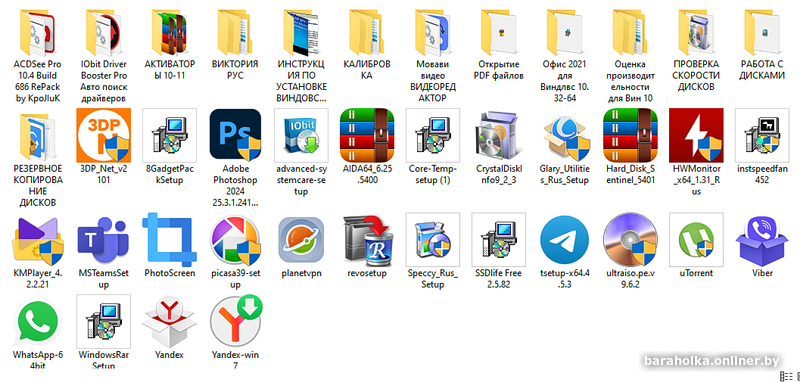800x382 pixels.
Task: Select the КАЛИБРОВКА folder icon
Action: coord(366,32)
